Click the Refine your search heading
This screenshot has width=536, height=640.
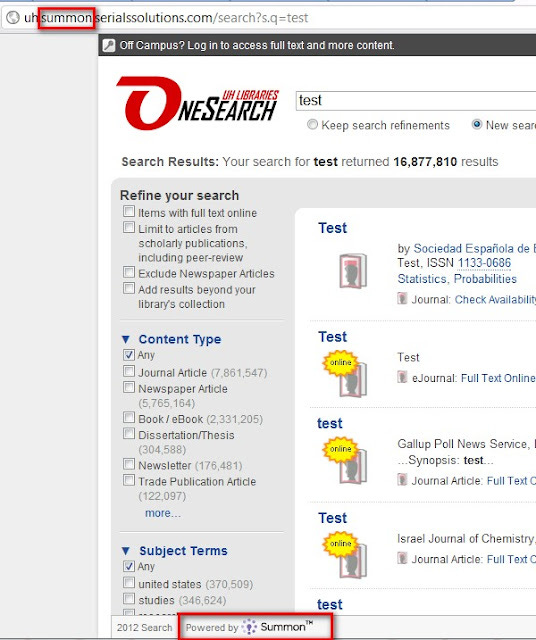[179, 196]
